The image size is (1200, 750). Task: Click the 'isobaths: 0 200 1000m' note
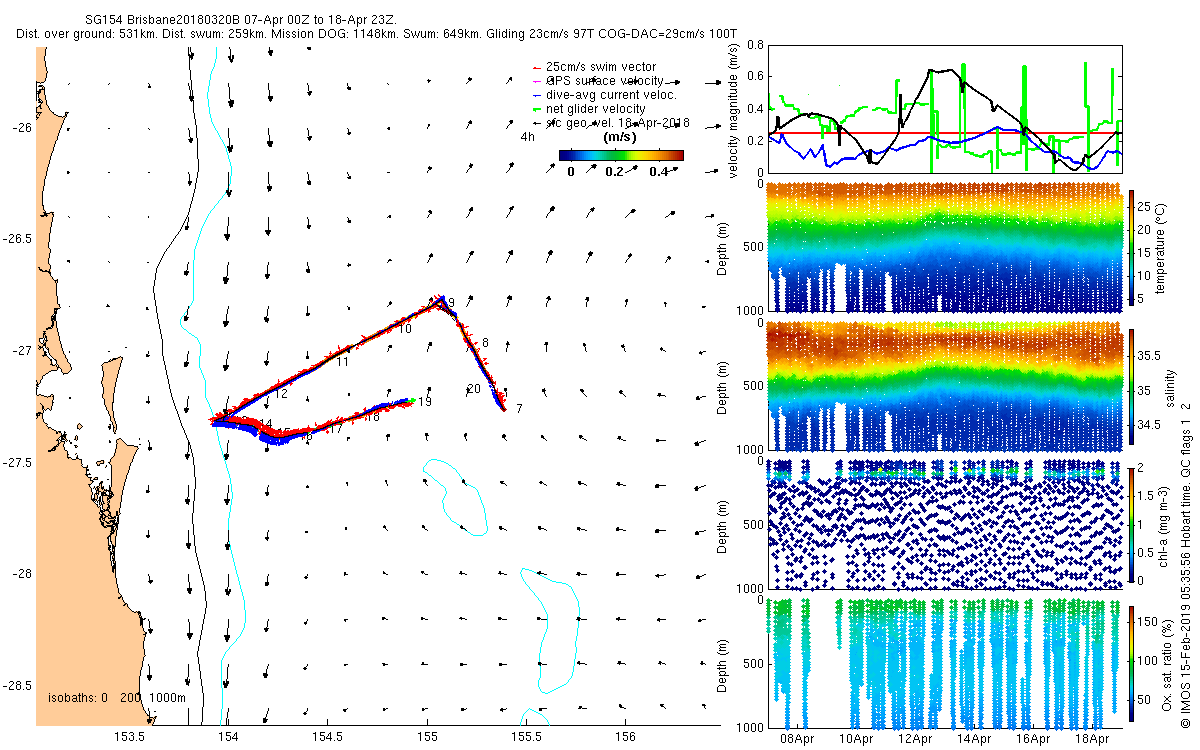tap(116, 697)
